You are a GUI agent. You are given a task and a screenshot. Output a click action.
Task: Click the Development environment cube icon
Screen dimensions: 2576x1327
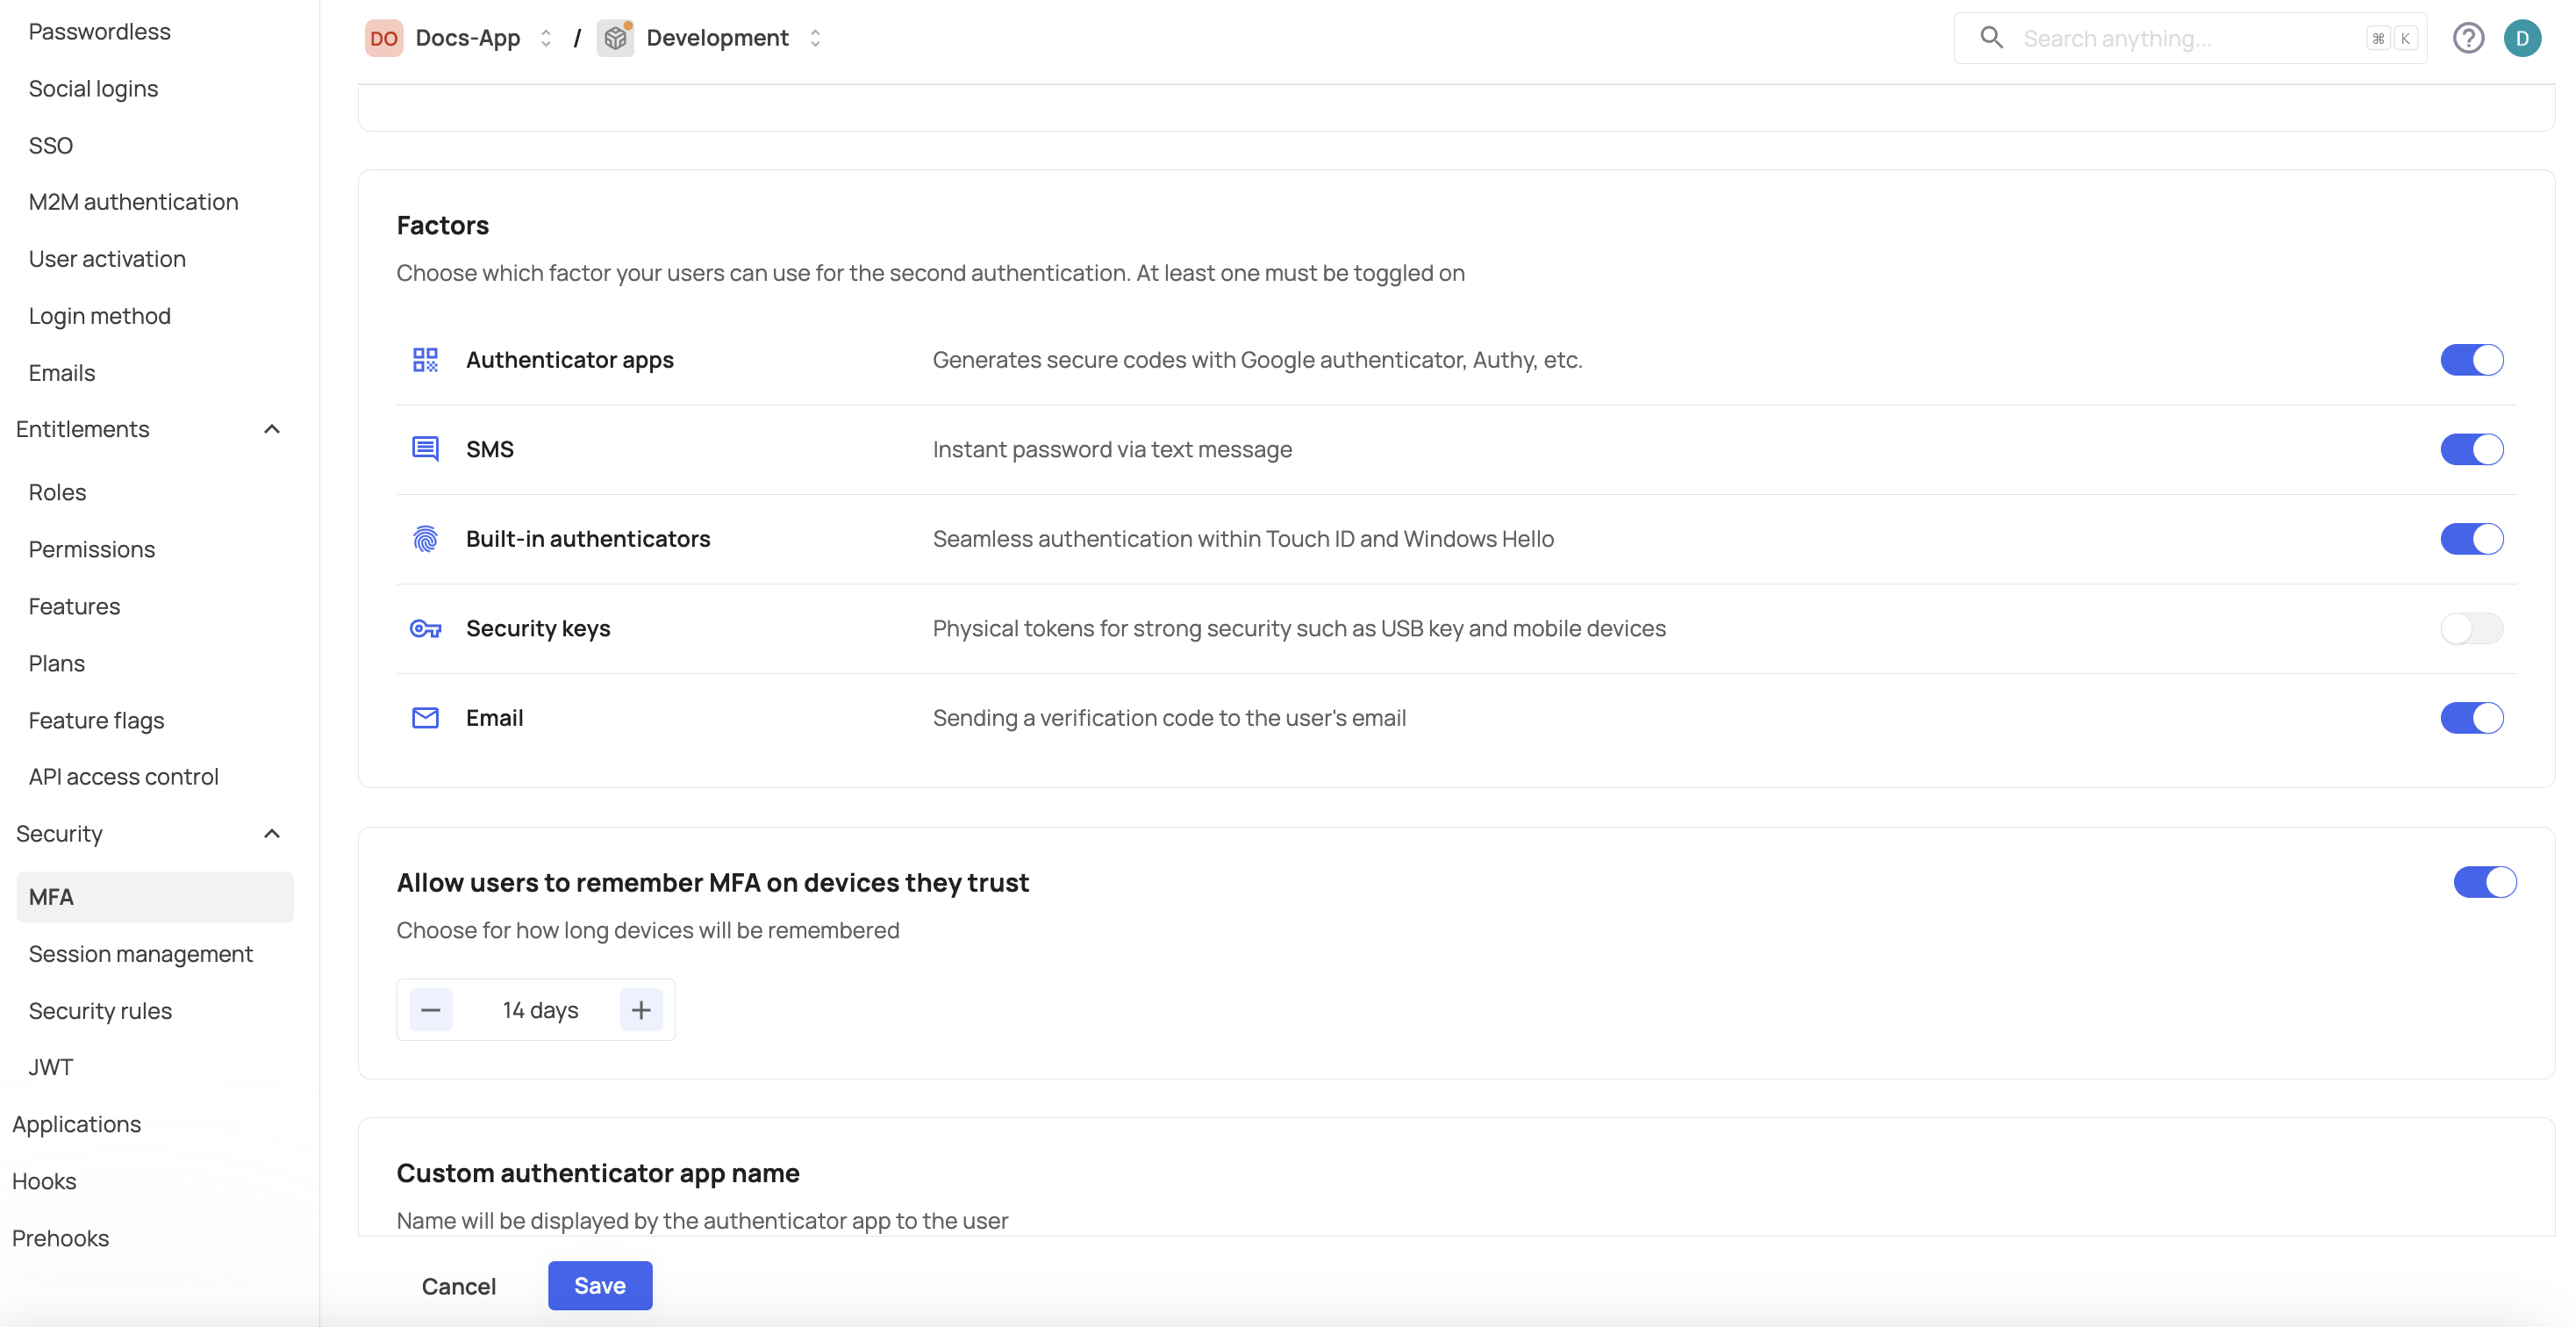coord(615,38)
